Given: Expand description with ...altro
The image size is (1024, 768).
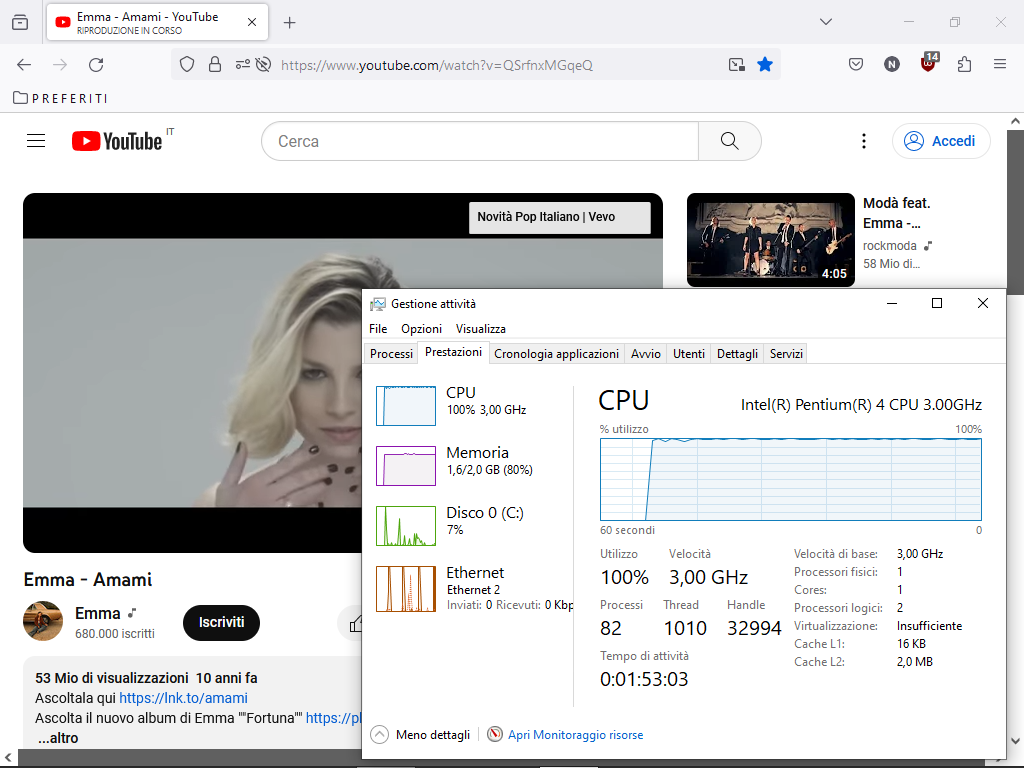Looking at the screenshot, I should point(57,738).
